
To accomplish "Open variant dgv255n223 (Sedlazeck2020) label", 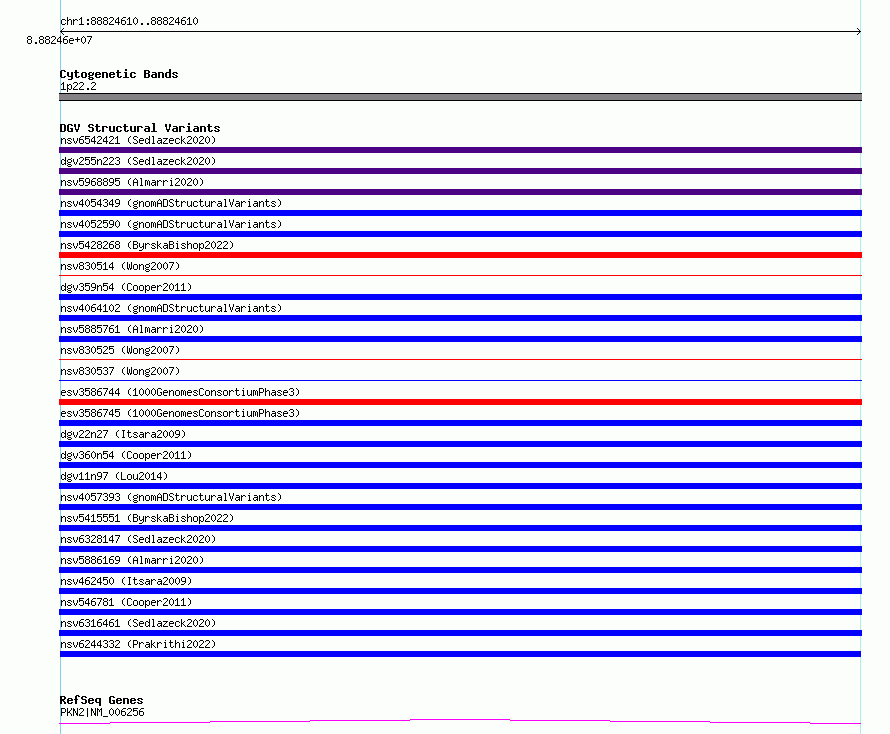I will (138, 161).
